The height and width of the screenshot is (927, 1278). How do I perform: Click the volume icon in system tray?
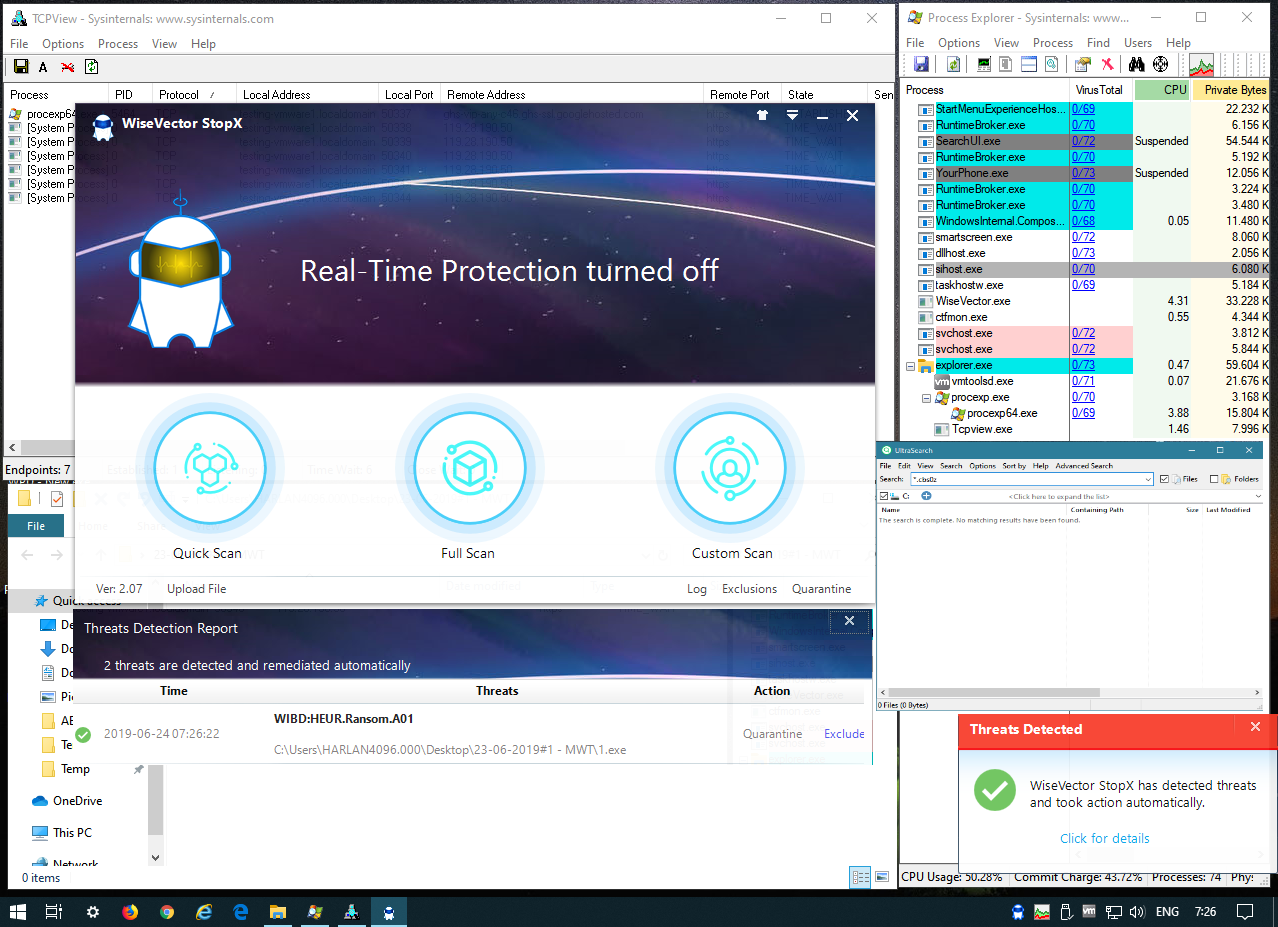[1135, 912]
